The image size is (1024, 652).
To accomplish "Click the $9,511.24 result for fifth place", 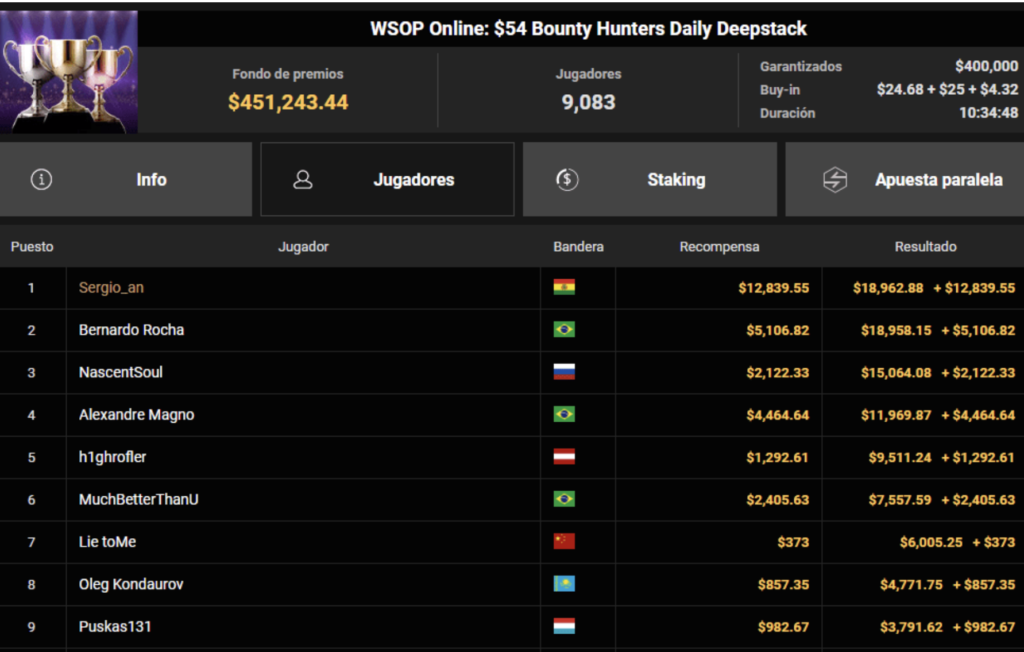I will click(x=900, y=457).
